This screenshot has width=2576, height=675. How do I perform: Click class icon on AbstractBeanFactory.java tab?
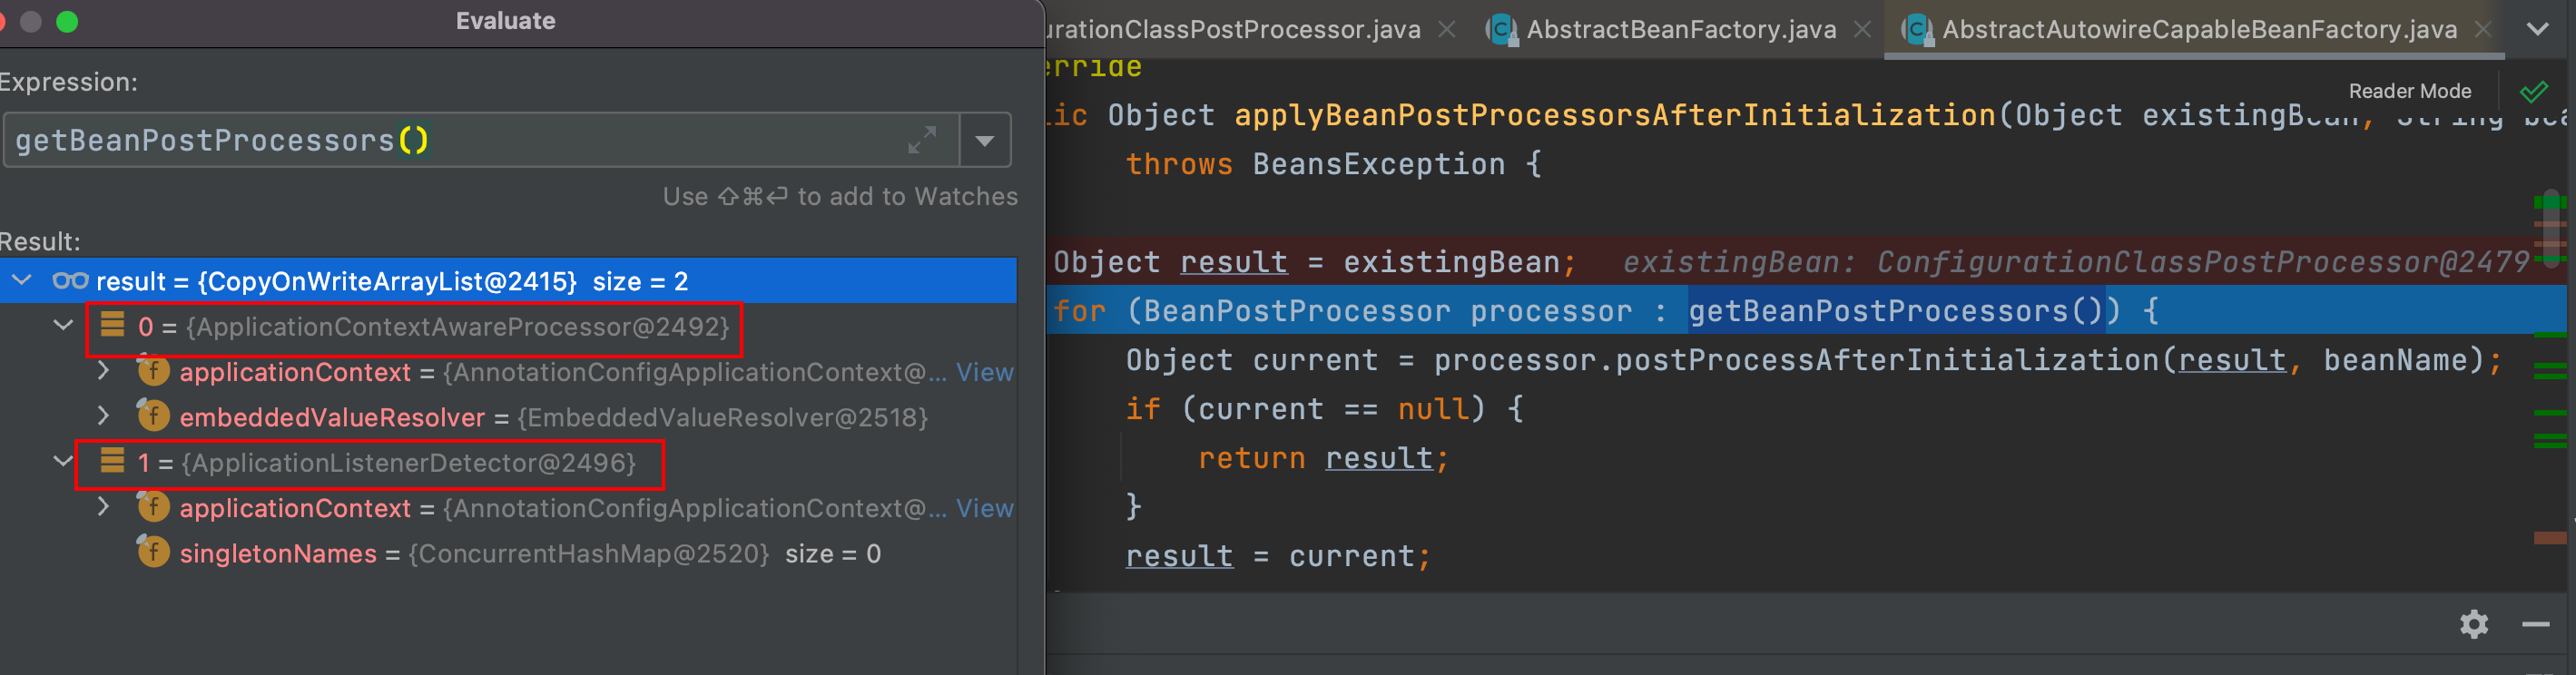[1501, 30]
